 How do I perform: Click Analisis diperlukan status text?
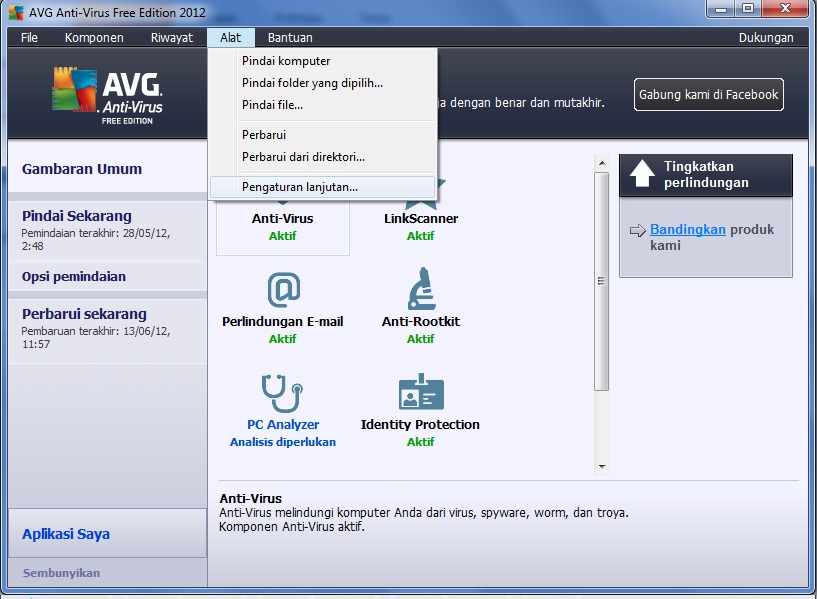point(283,442)
